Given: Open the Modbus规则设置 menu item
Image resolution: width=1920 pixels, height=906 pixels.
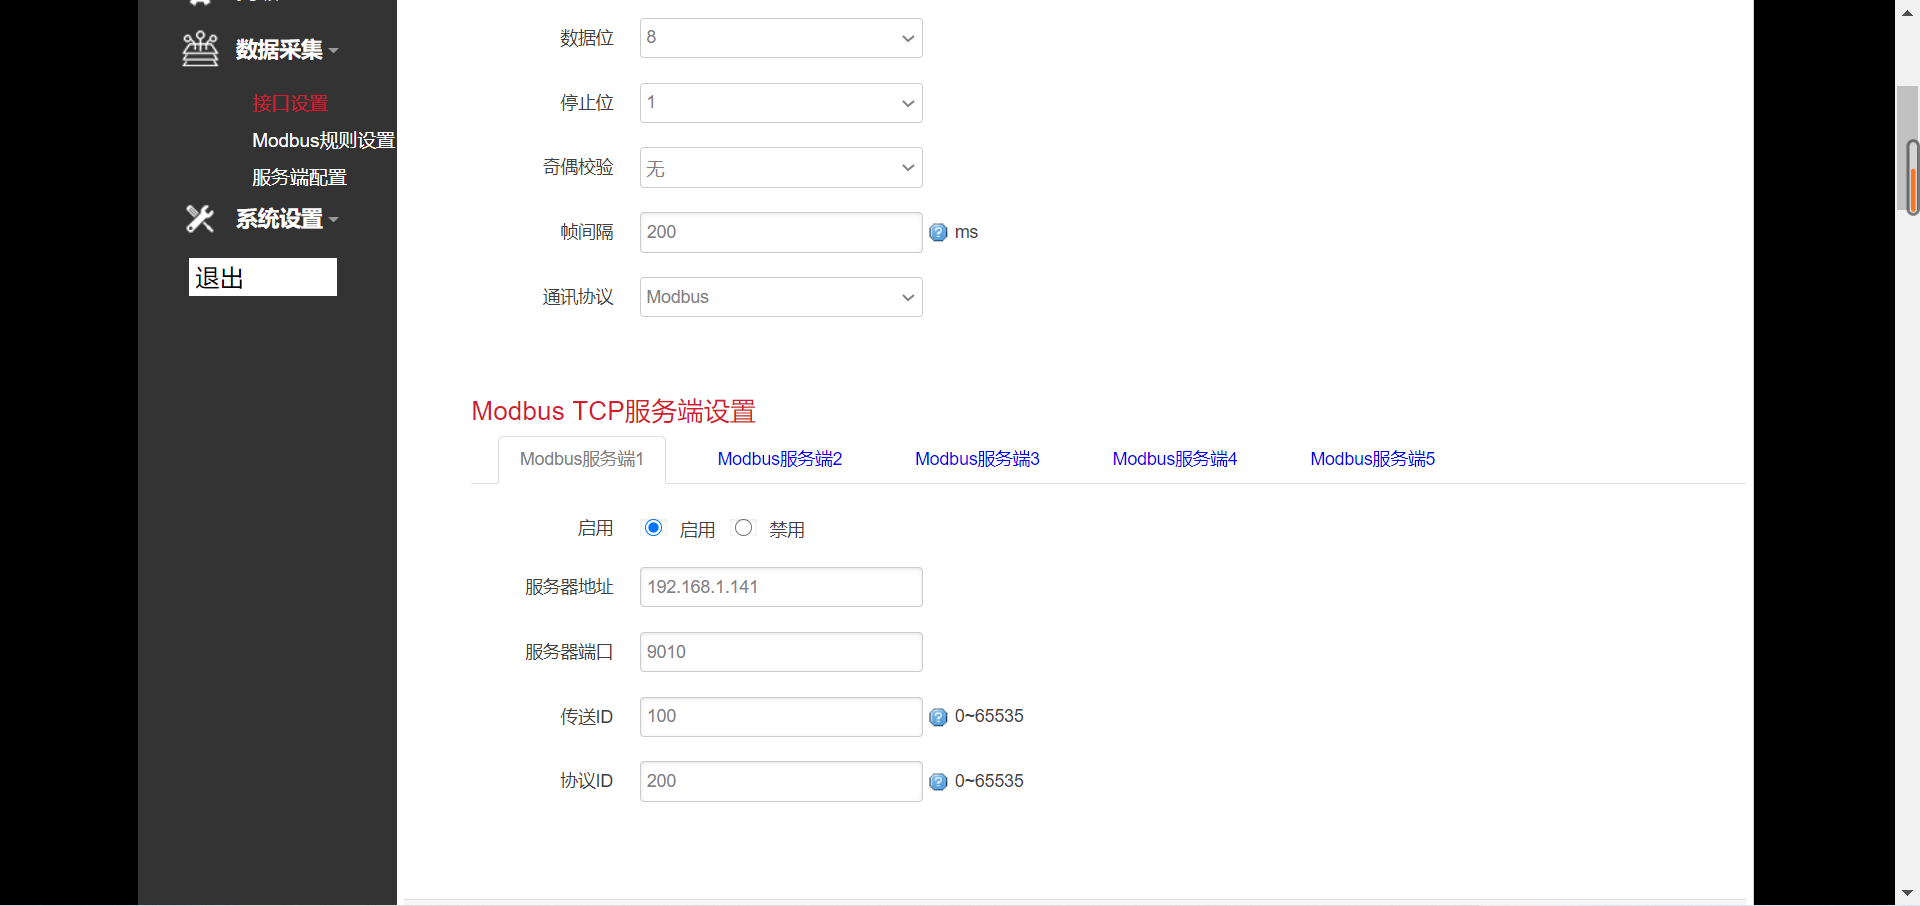Looking at the screenshot, I should (x=323, y=140).
